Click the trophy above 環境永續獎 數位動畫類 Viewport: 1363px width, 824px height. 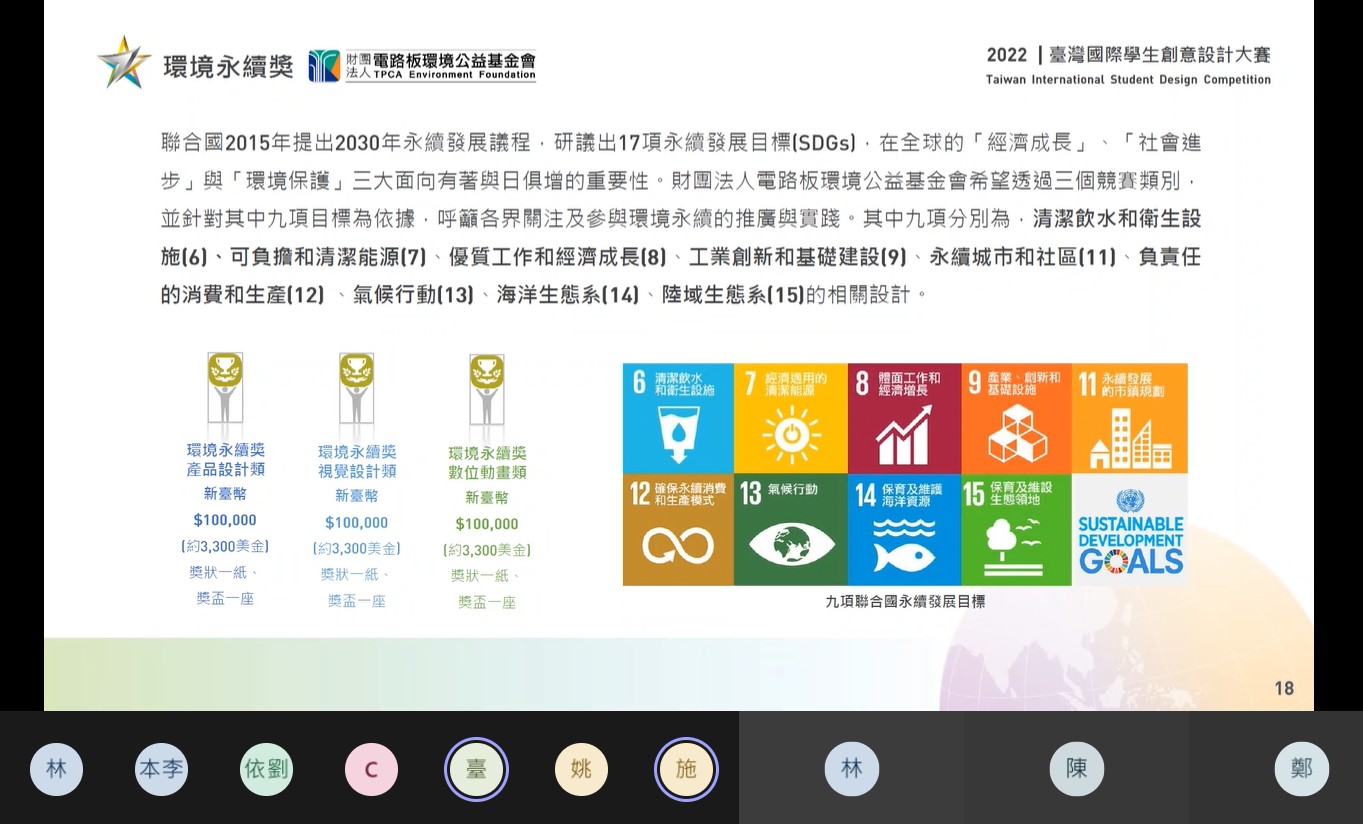[487, 374]
